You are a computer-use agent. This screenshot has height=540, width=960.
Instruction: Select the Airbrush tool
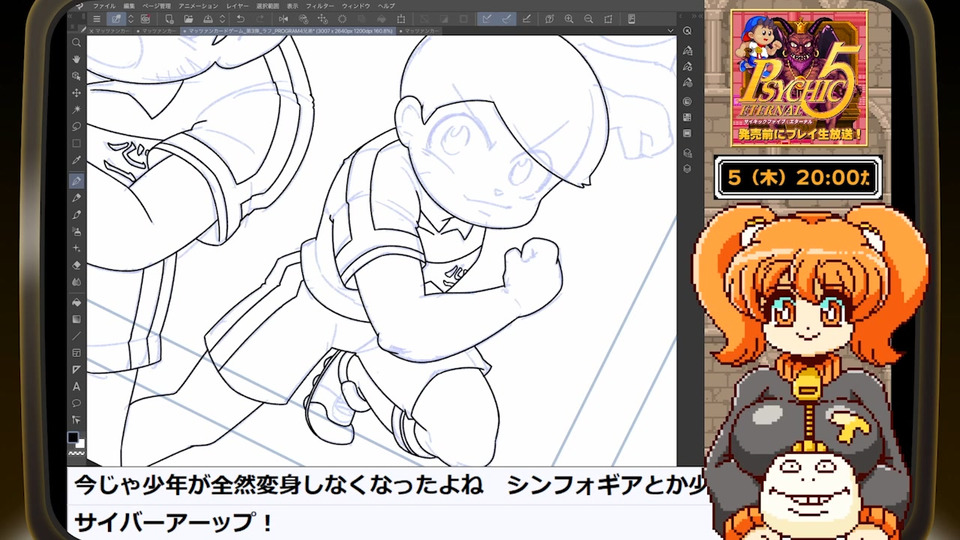(77, 232)
